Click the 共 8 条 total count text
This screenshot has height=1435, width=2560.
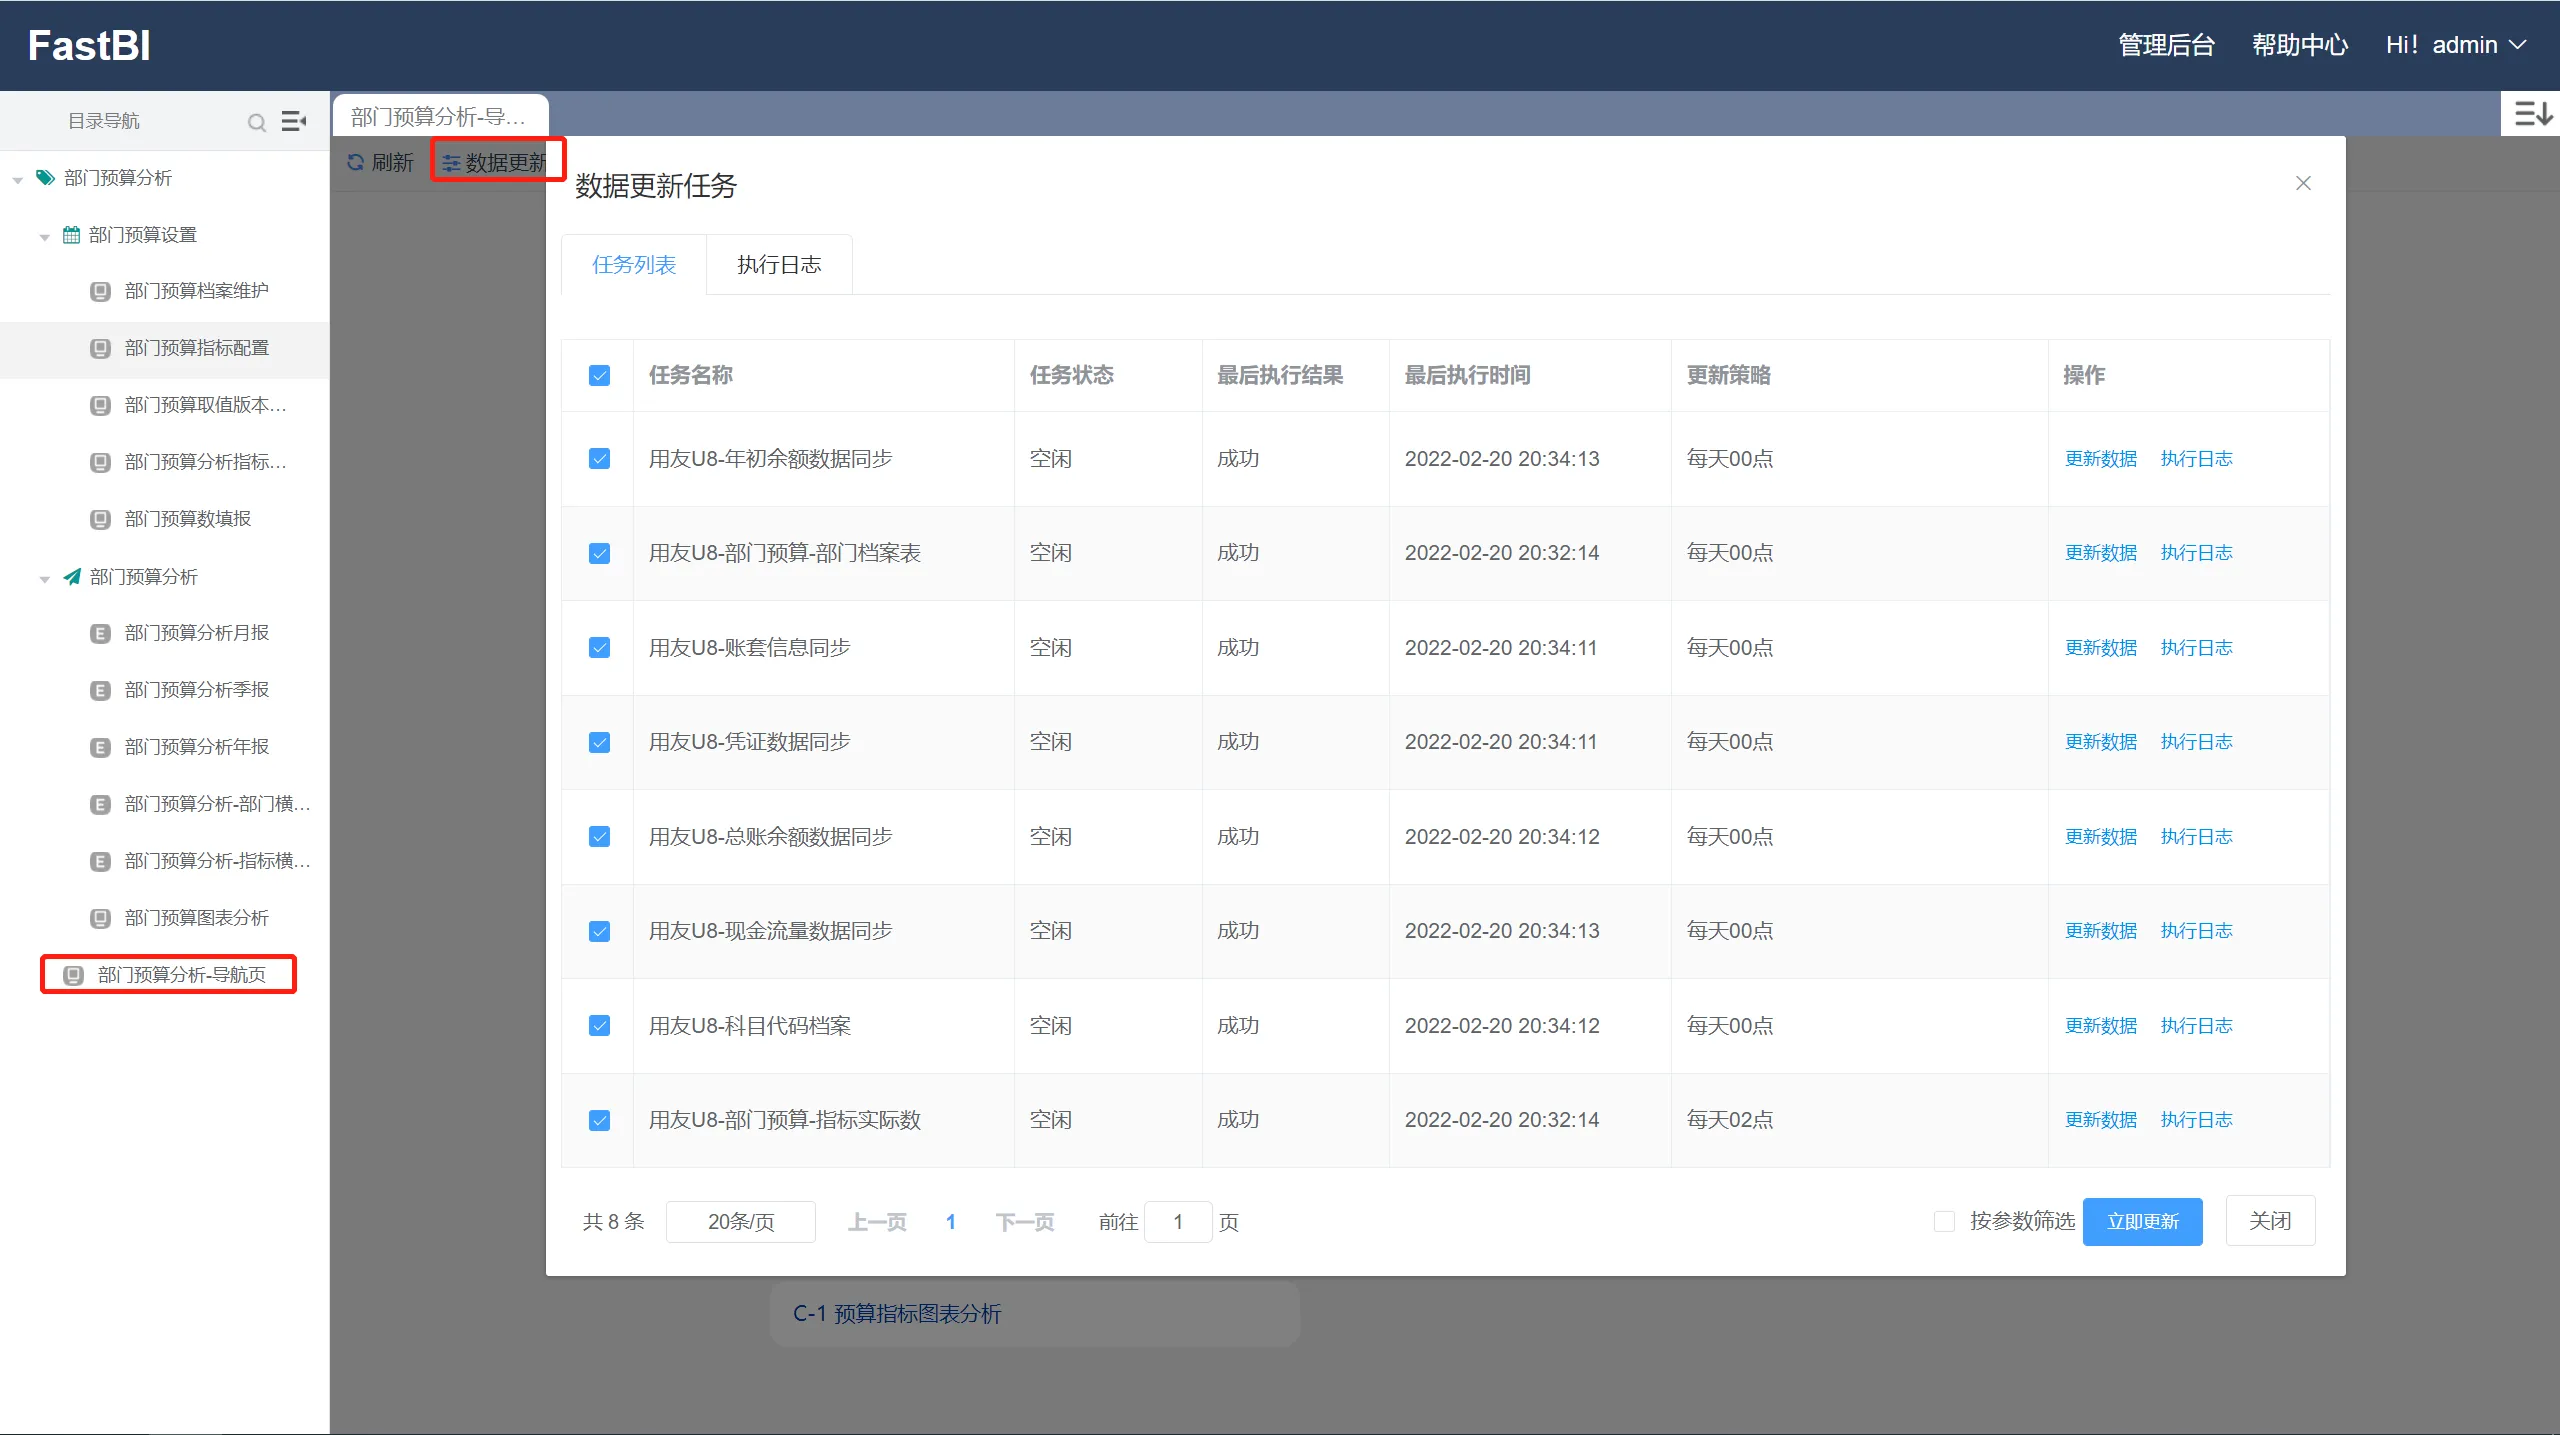point(613,1222)
